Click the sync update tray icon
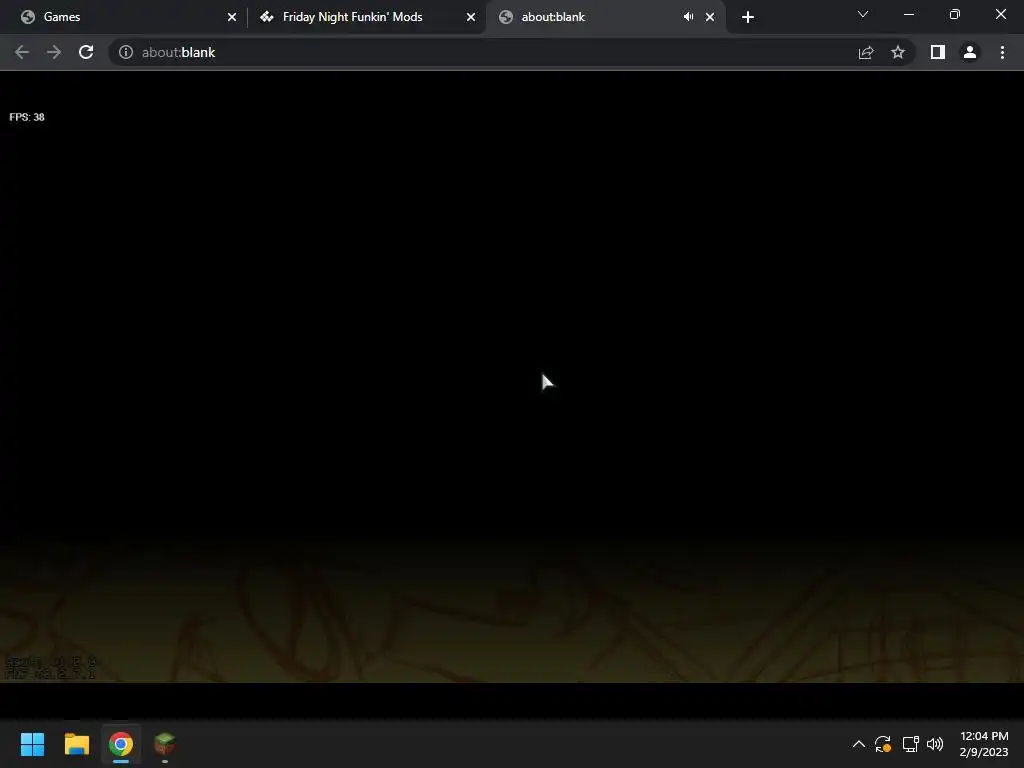Viewport: 1024px width, 768px height. (x=883, y=744)
